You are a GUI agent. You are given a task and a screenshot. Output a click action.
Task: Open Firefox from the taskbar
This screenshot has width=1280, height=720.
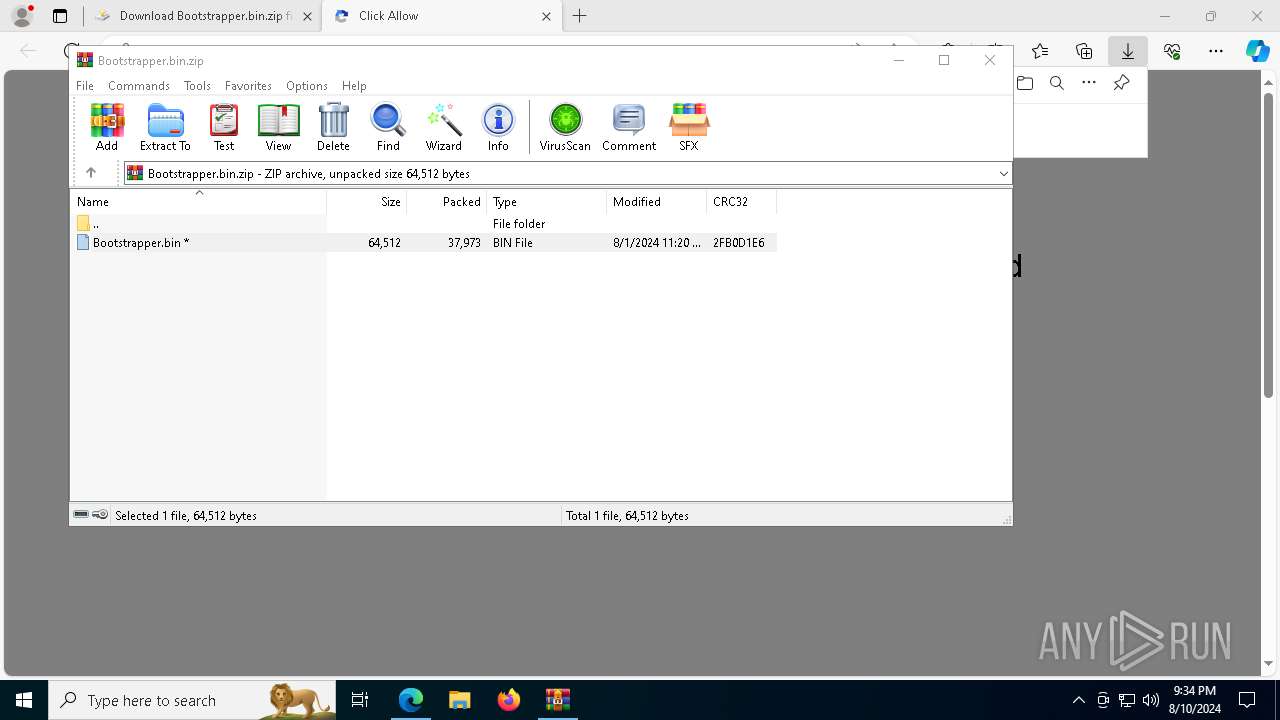[x=509, y=700]
